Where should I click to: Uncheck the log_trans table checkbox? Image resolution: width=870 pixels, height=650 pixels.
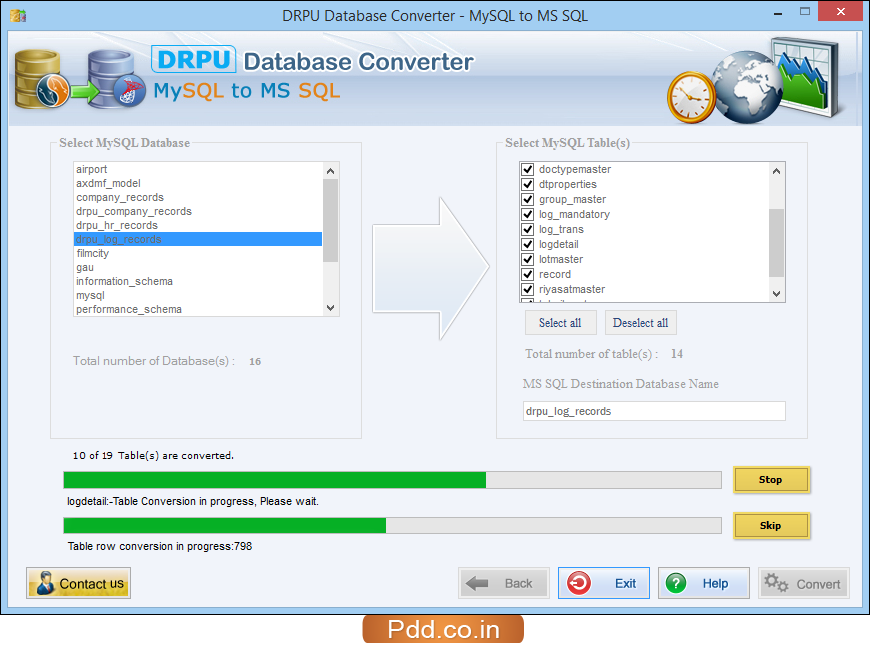(x=528, y=229)
